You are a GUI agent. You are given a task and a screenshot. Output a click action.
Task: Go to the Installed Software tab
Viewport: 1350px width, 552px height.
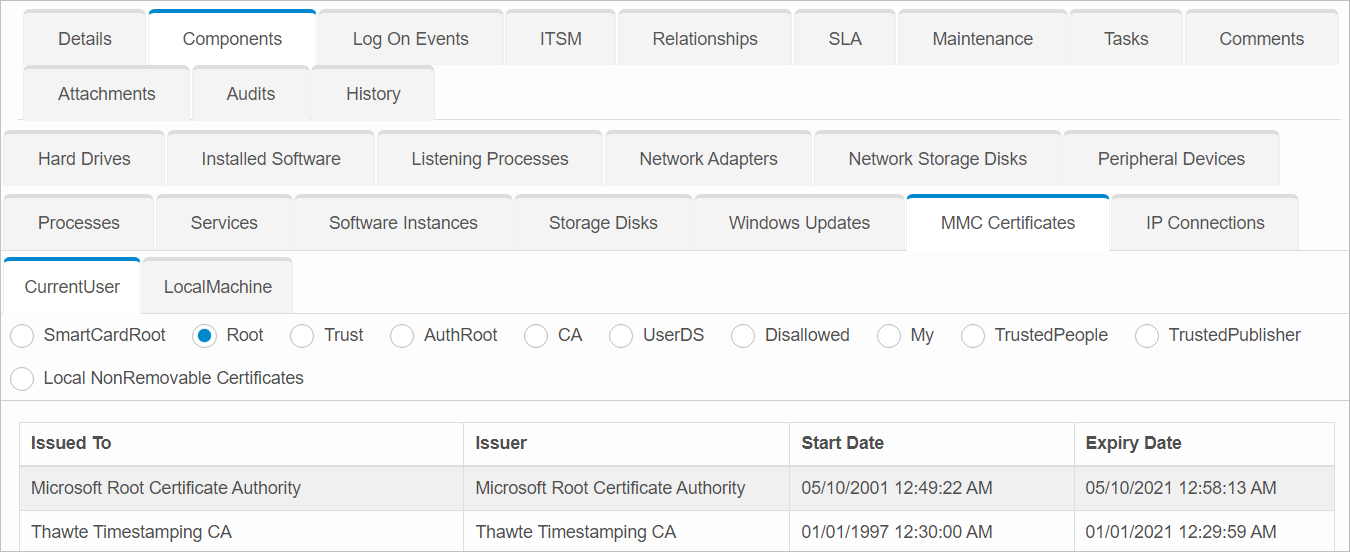(x=271, y=159)
